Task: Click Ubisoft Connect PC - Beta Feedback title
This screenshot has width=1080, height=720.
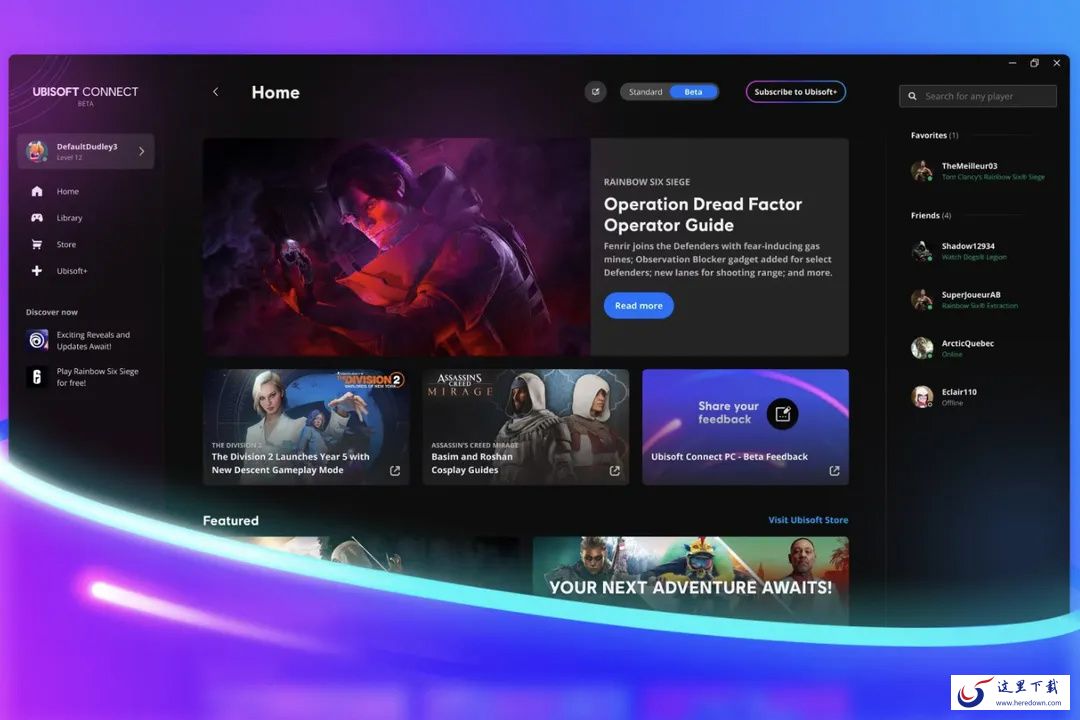Action: point(729,457)
